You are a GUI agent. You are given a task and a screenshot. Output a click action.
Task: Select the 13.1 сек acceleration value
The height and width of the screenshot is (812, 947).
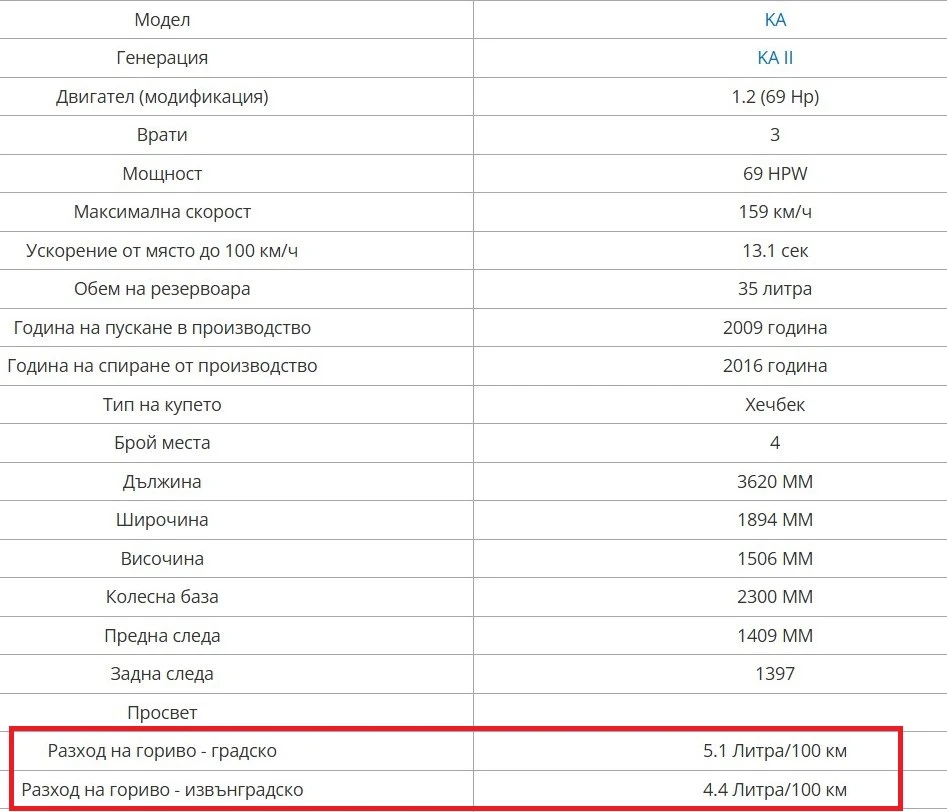pyautogui.click(x=775, y=251)
